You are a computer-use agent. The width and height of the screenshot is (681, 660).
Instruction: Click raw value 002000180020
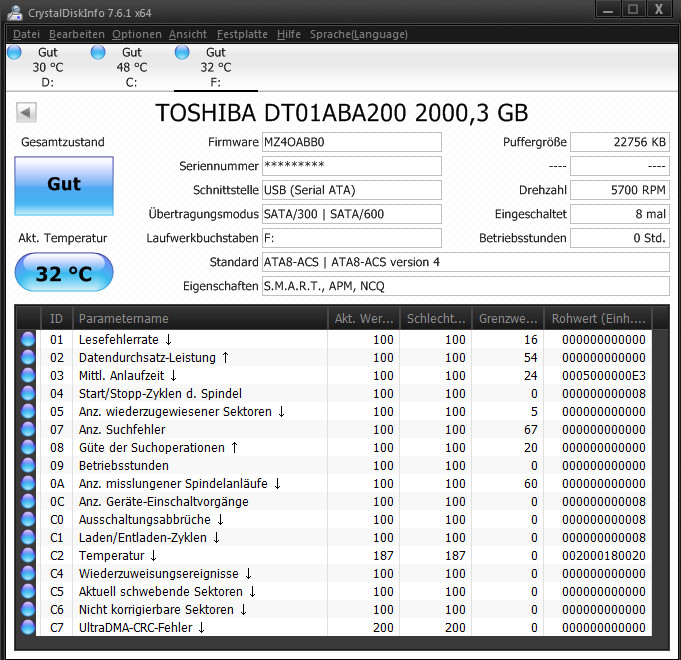pyautogui.click(x=604, y=556)
